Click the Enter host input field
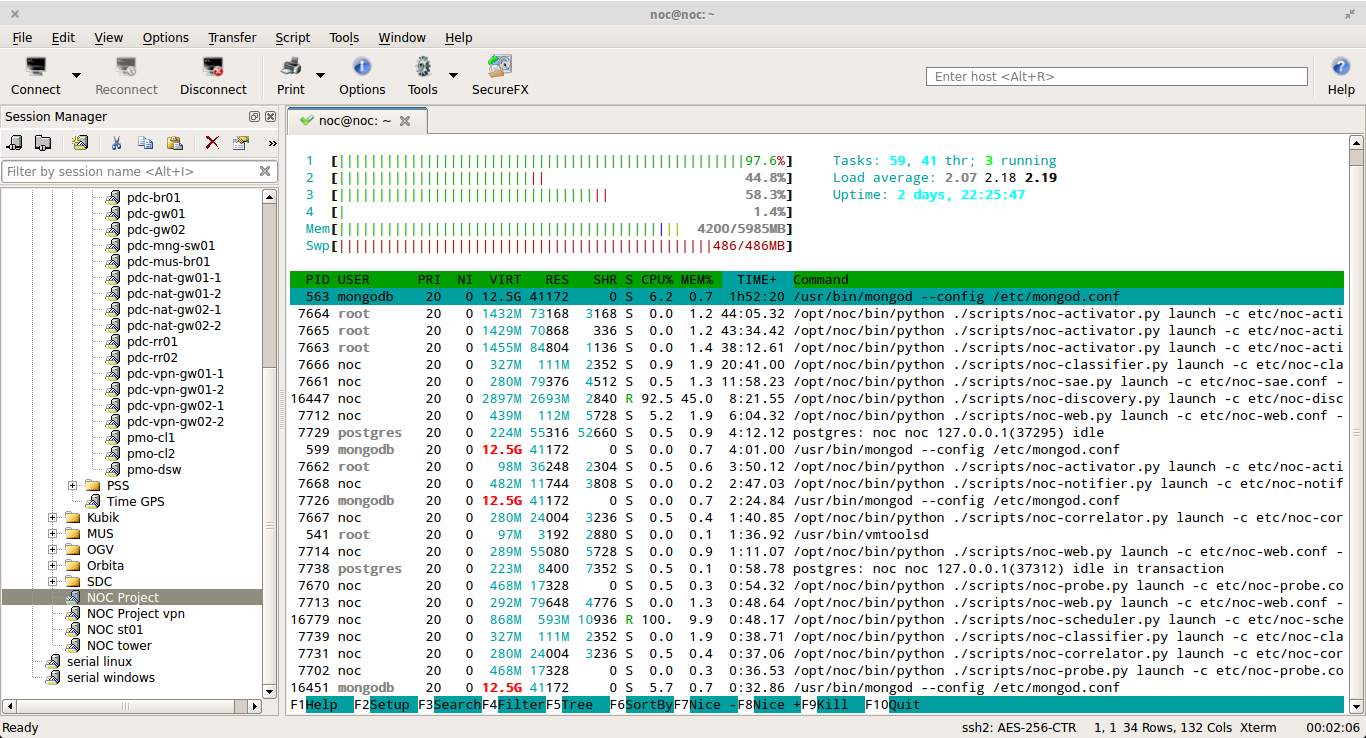Image resolution: width=1366 pixels, height=738 pixels. click(1117, 76)
